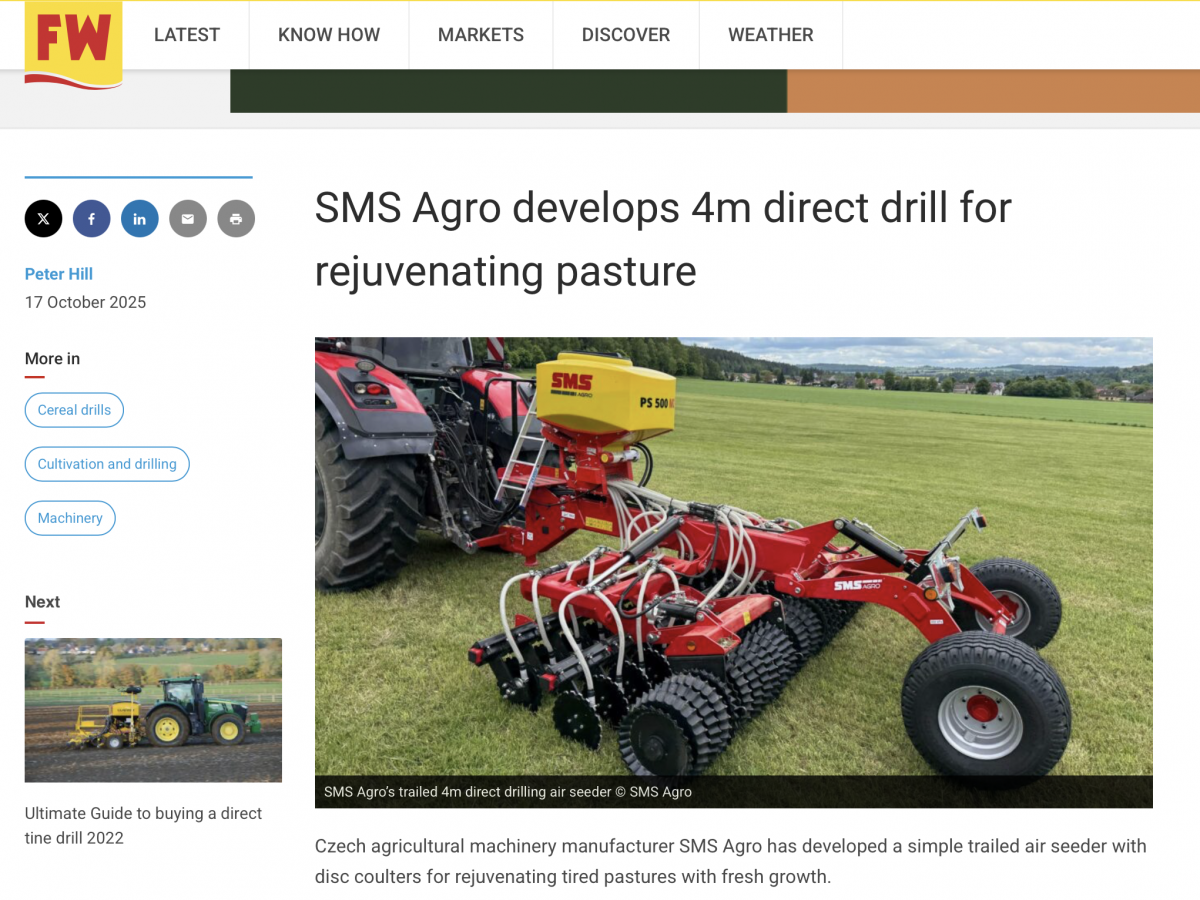This screenshot has height=900, width=1200.
Task: Open Ultimate Guide to direct tine drill link
Action: coord(143,825)
